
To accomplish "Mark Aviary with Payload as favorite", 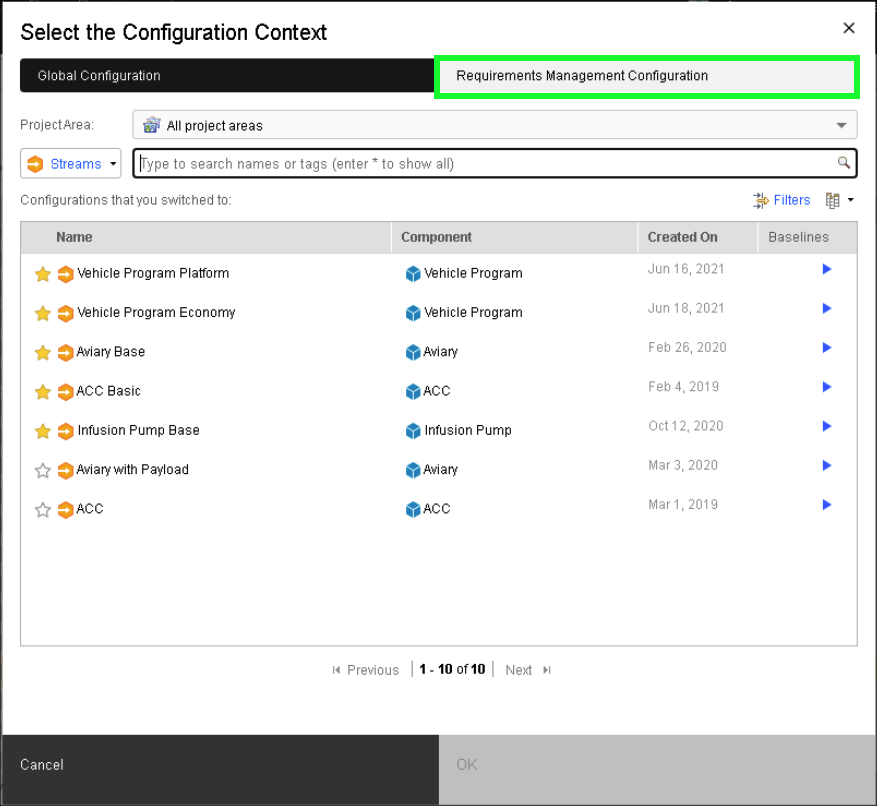I will [x=43, y=470].
